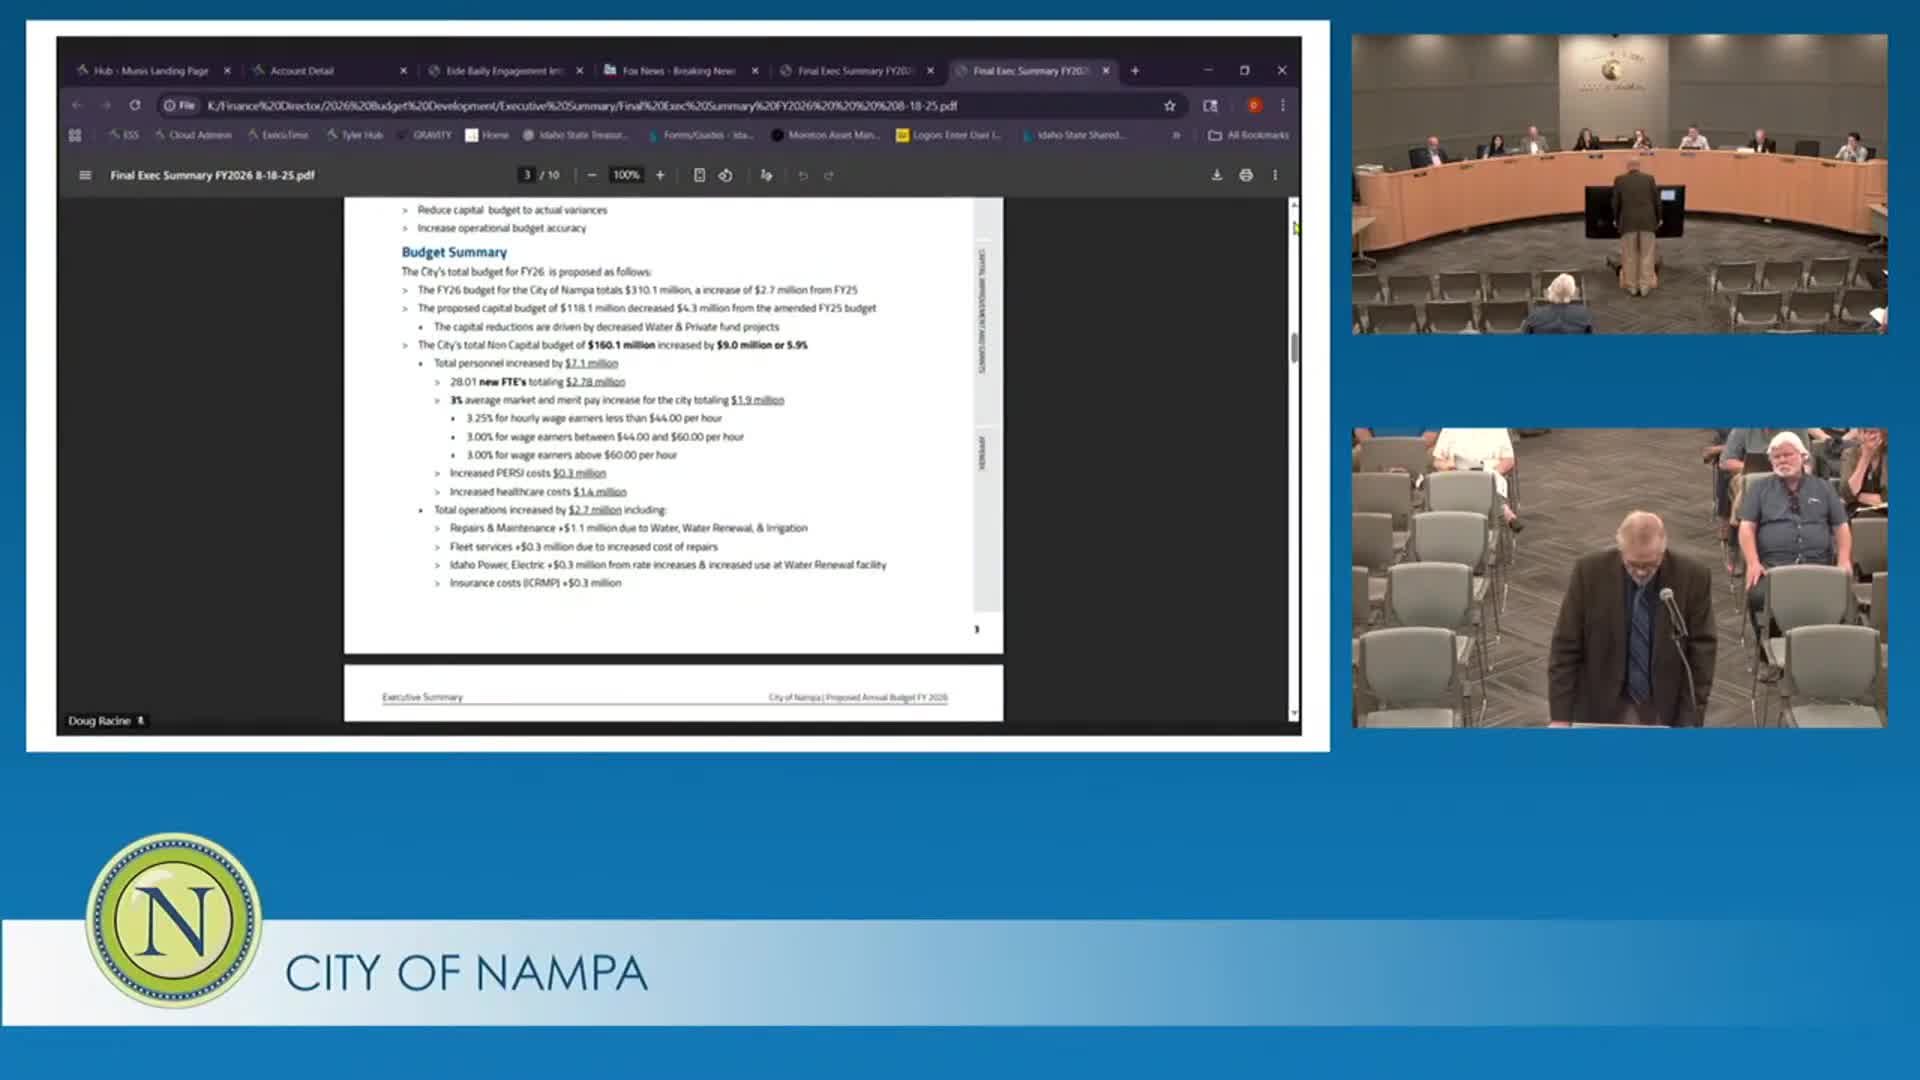
Task: Open the All Bookmarks folder
Action: [x=1249, y=135]
